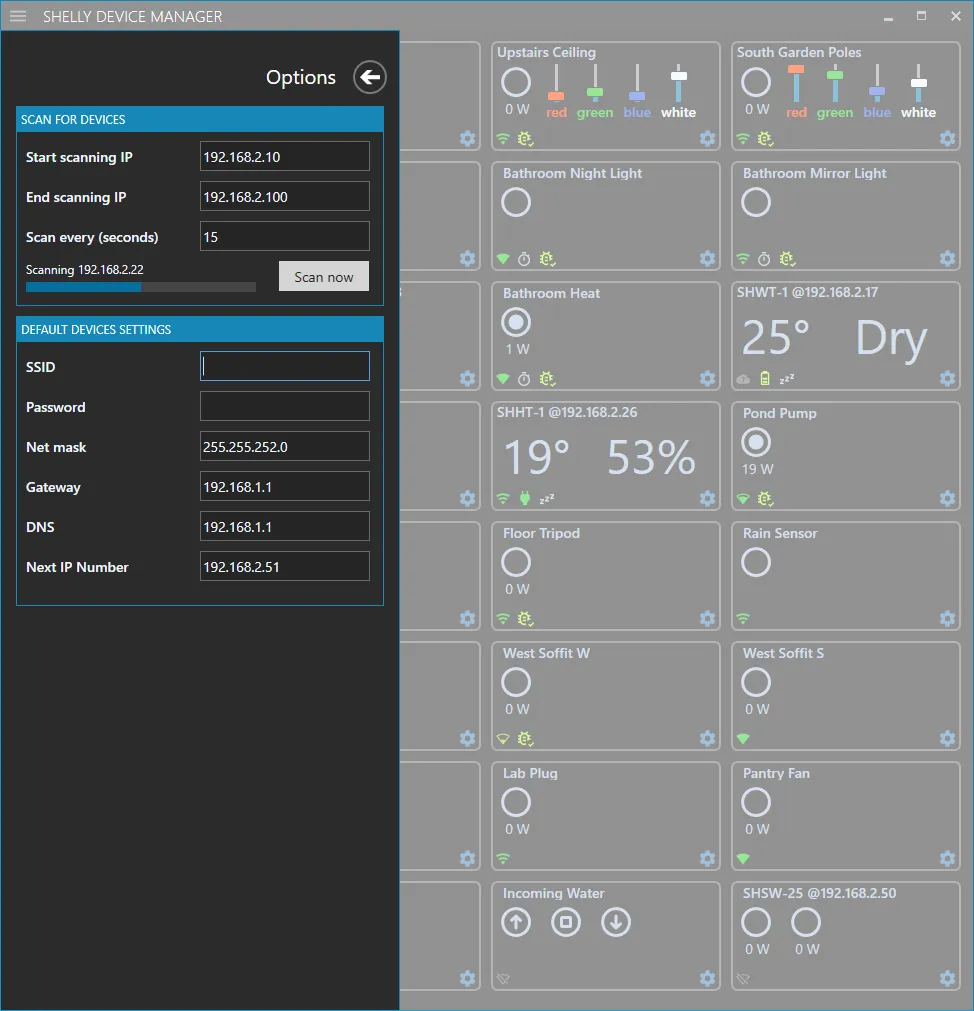Viewport: 974px width, 1011px height.
Task: Adjust South Garden Poles green slider
Action: click(835, 75)
